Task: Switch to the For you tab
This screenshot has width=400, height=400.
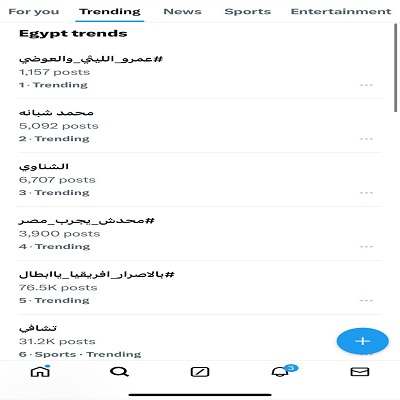Action: pyautogui.click(x=34, y=11)
